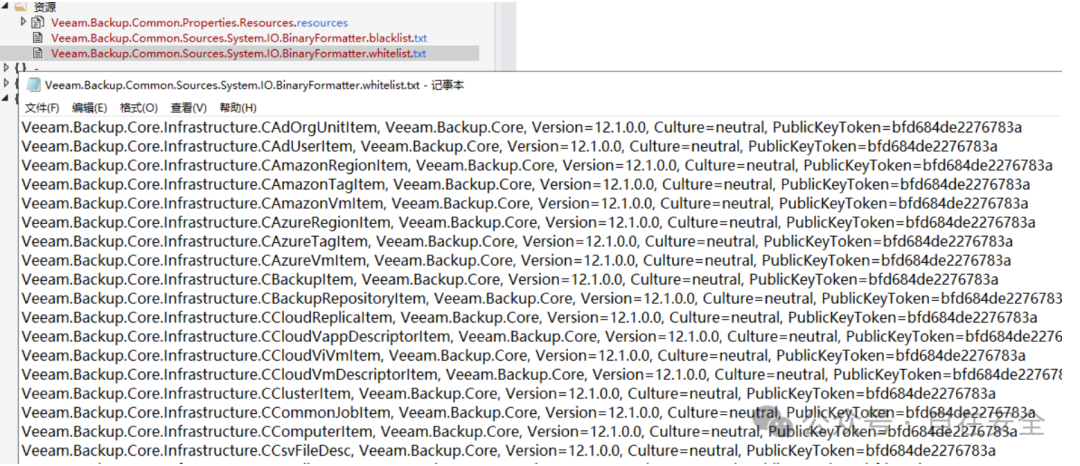Click the CAdOrgUnitItem line
The height and width of the screenshot is (466, 1080).
[521, 127]
